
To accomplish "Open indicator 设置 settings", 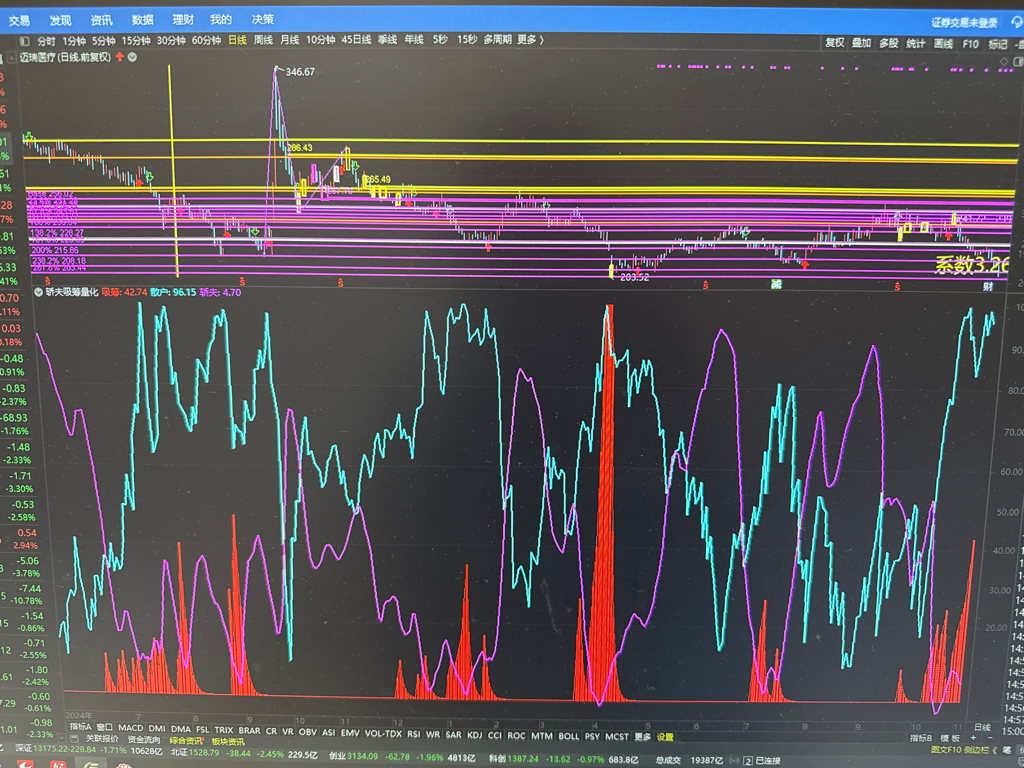I will point(665,737).
